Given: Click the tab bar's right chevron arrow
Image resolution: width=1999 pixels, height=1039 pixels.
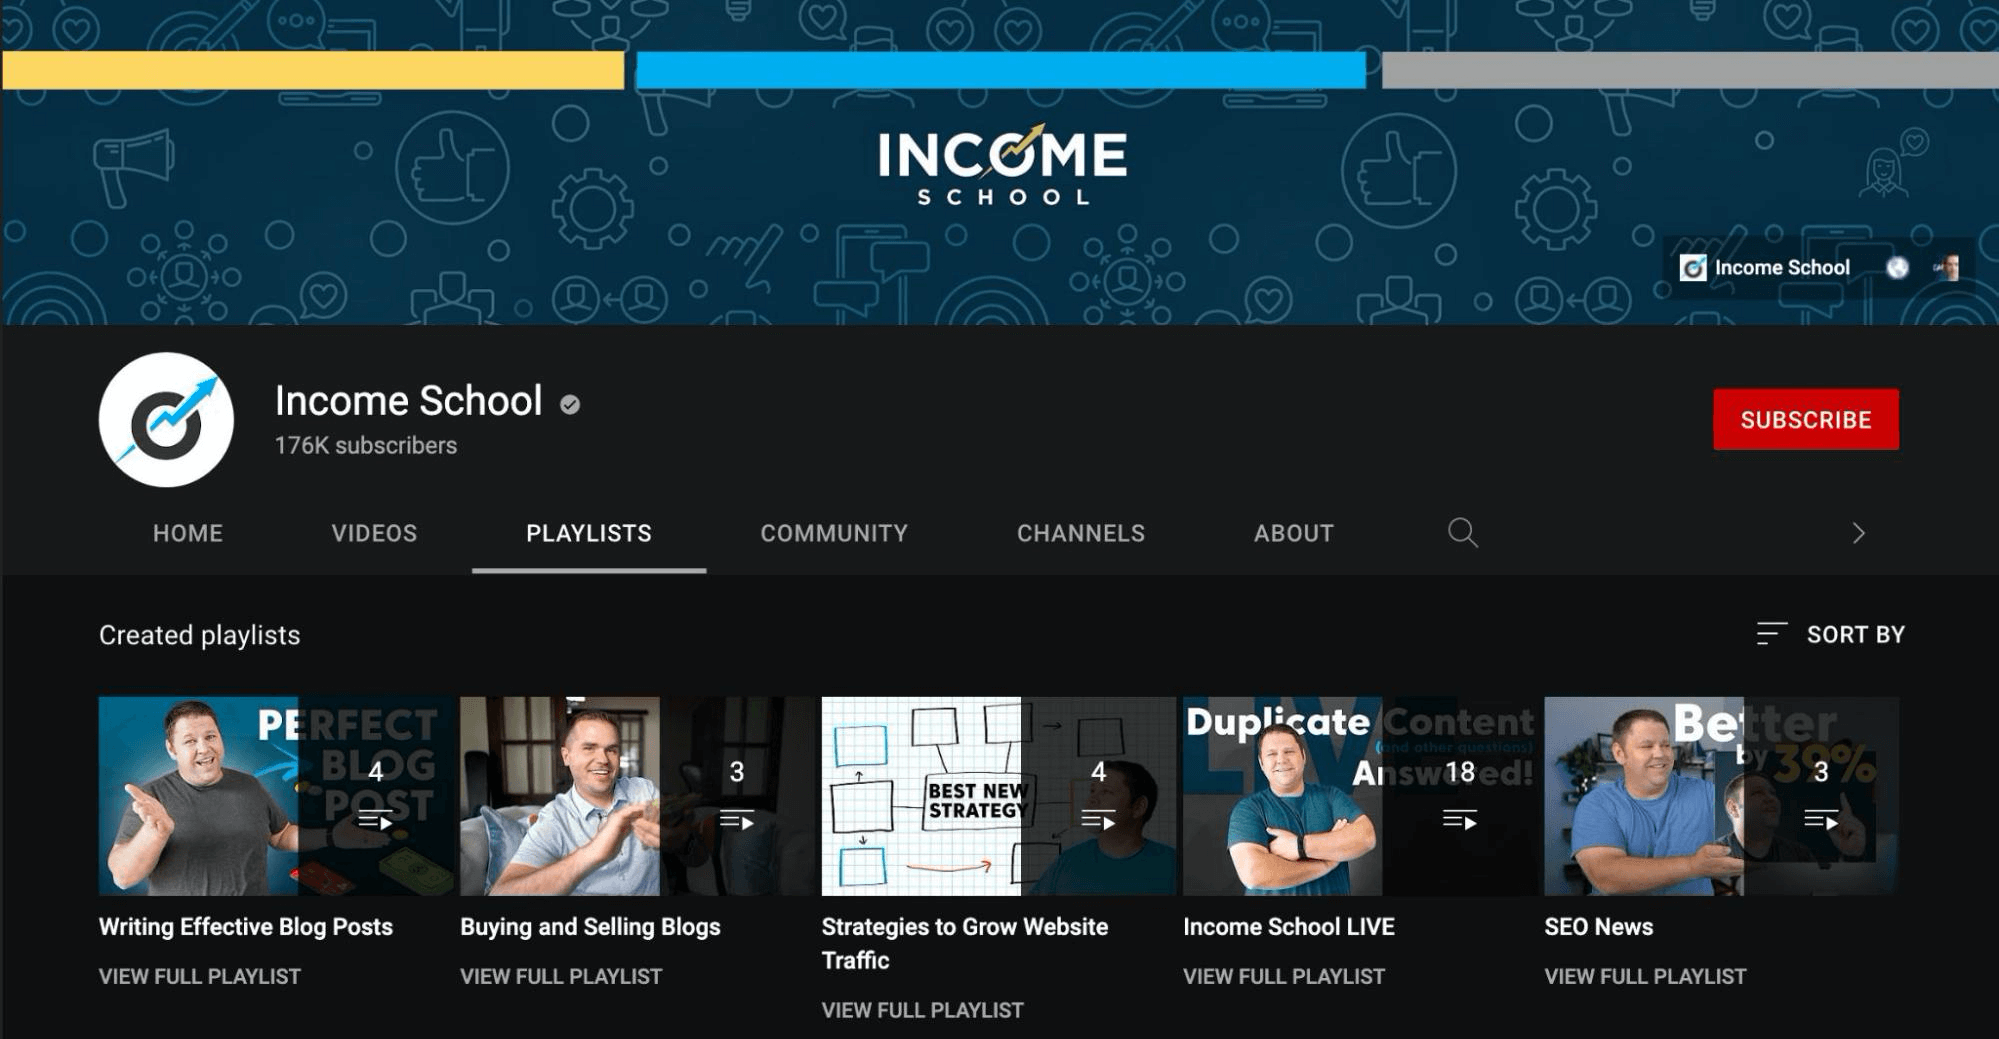Looking at the screenshot, I should tap(1858, 533).
